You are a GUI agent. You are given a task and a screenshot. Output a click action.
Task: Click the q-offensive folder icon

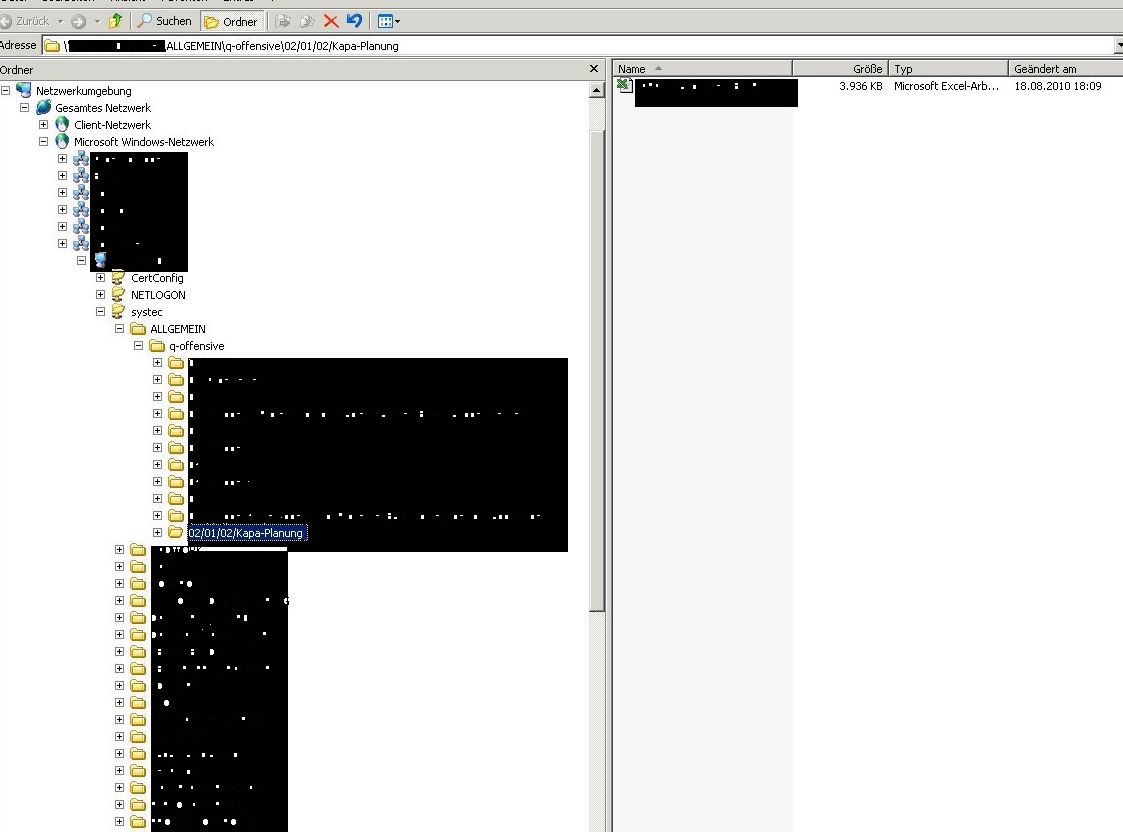pyautogui.click(x=157, y=346)
